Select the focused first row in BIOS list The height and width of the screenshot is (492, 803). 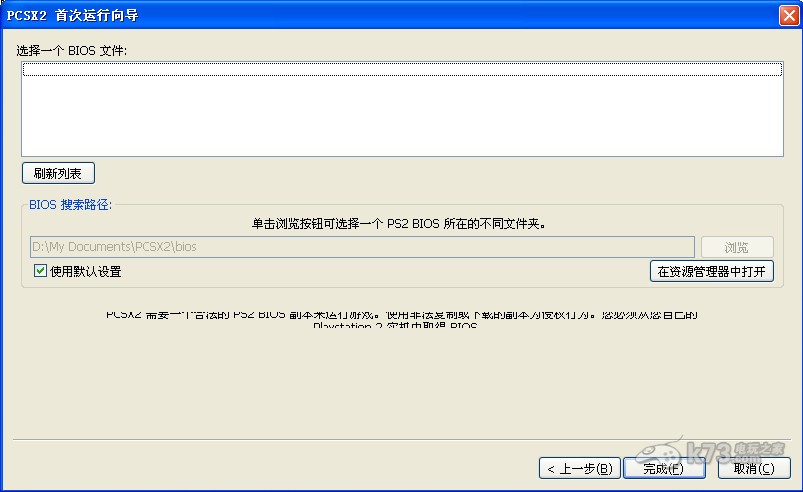400,70
